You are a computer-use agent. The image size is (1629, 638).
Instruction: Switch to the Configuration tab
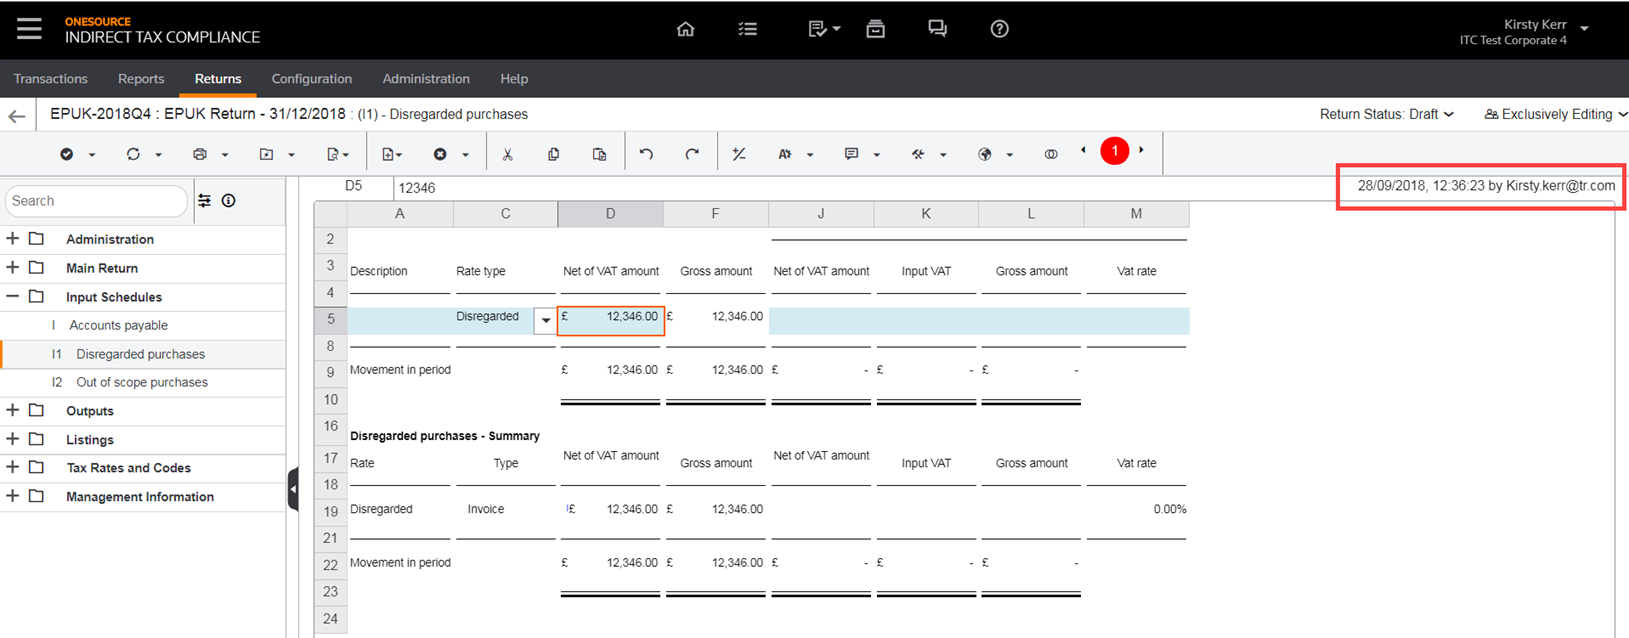tap(312, 79)
